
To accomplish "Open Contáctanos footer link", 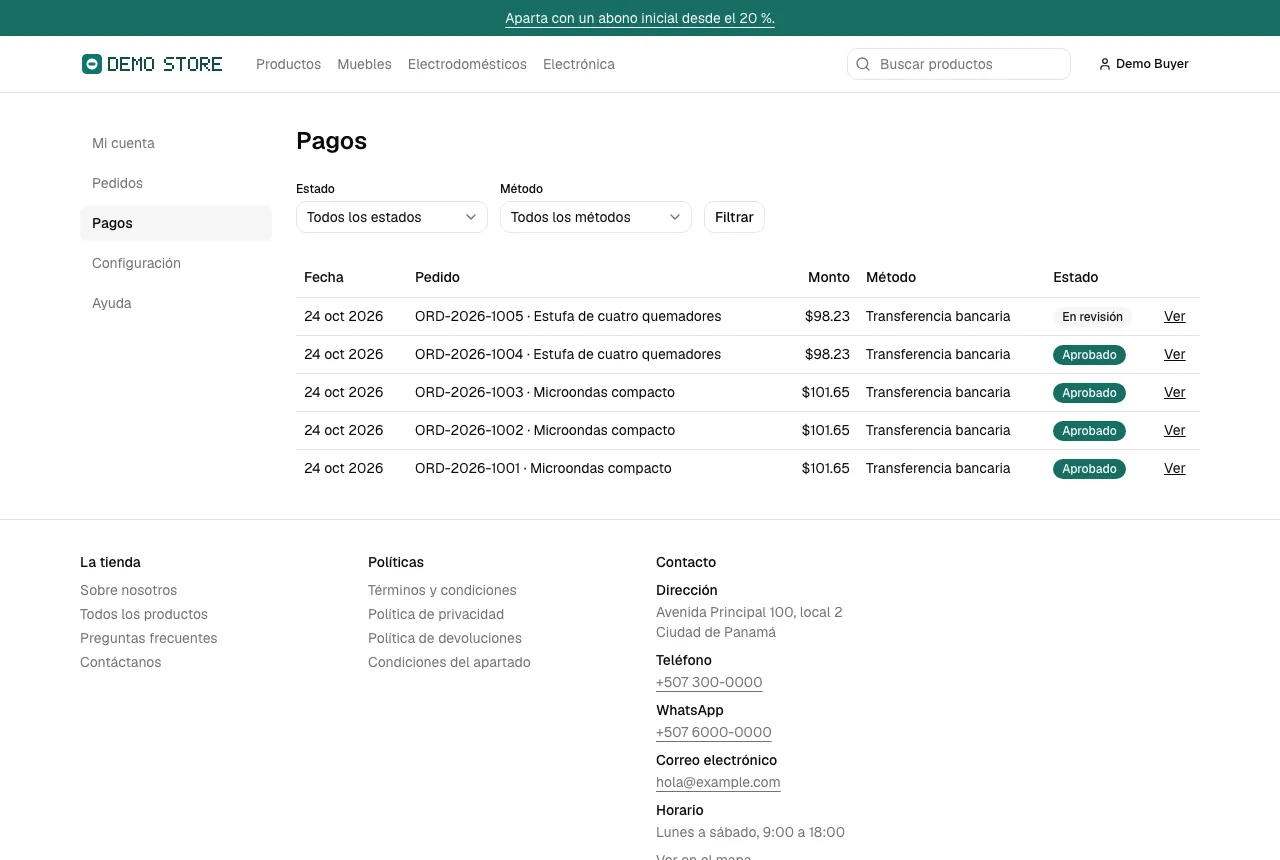I will tap(120, 662).
